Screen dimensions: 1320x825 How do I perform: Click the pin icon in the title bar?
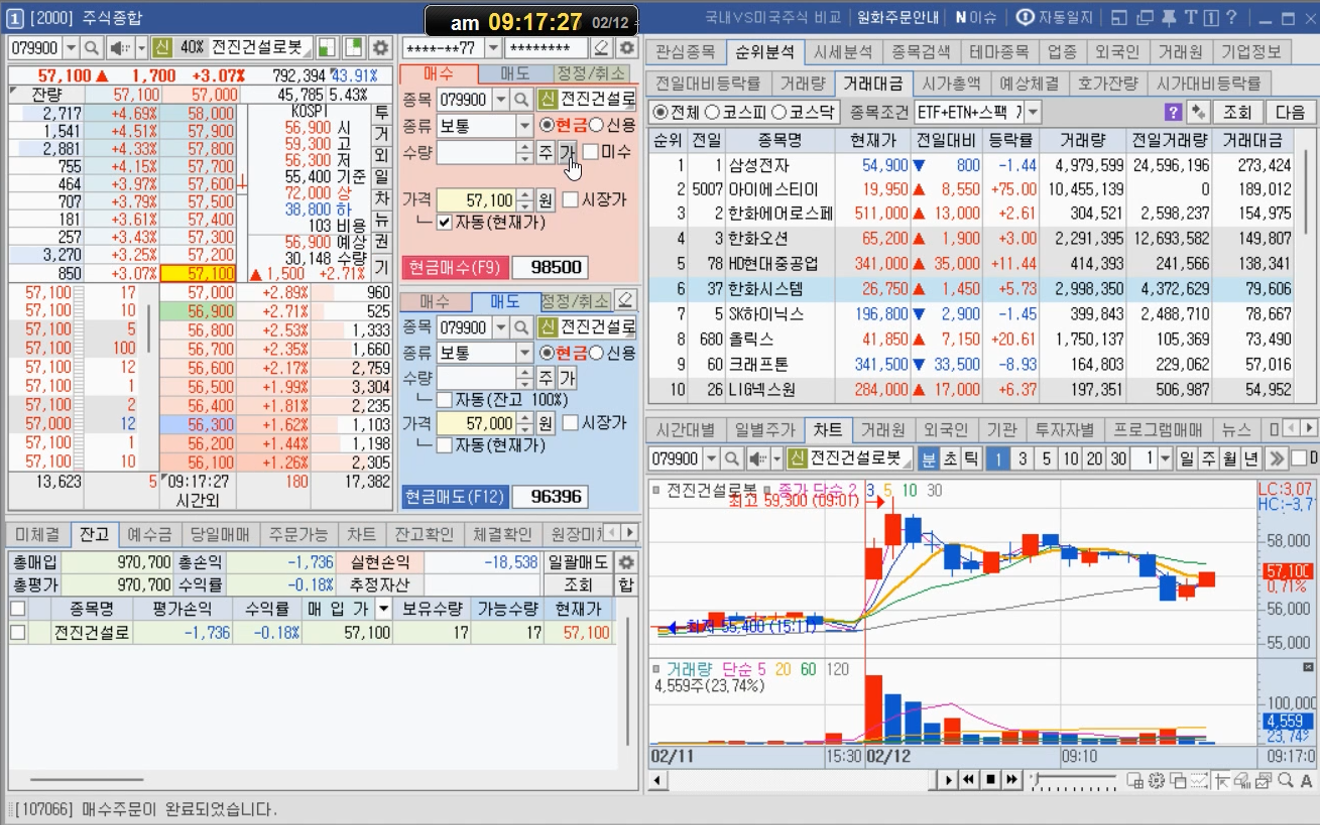tap(1168, 17)
